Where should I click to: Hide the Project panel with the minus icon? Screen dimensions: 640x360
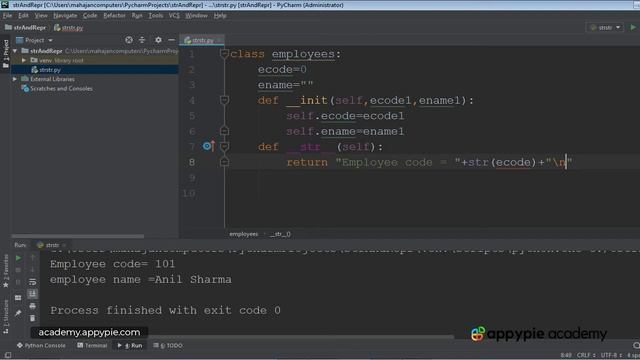point(171,40)
